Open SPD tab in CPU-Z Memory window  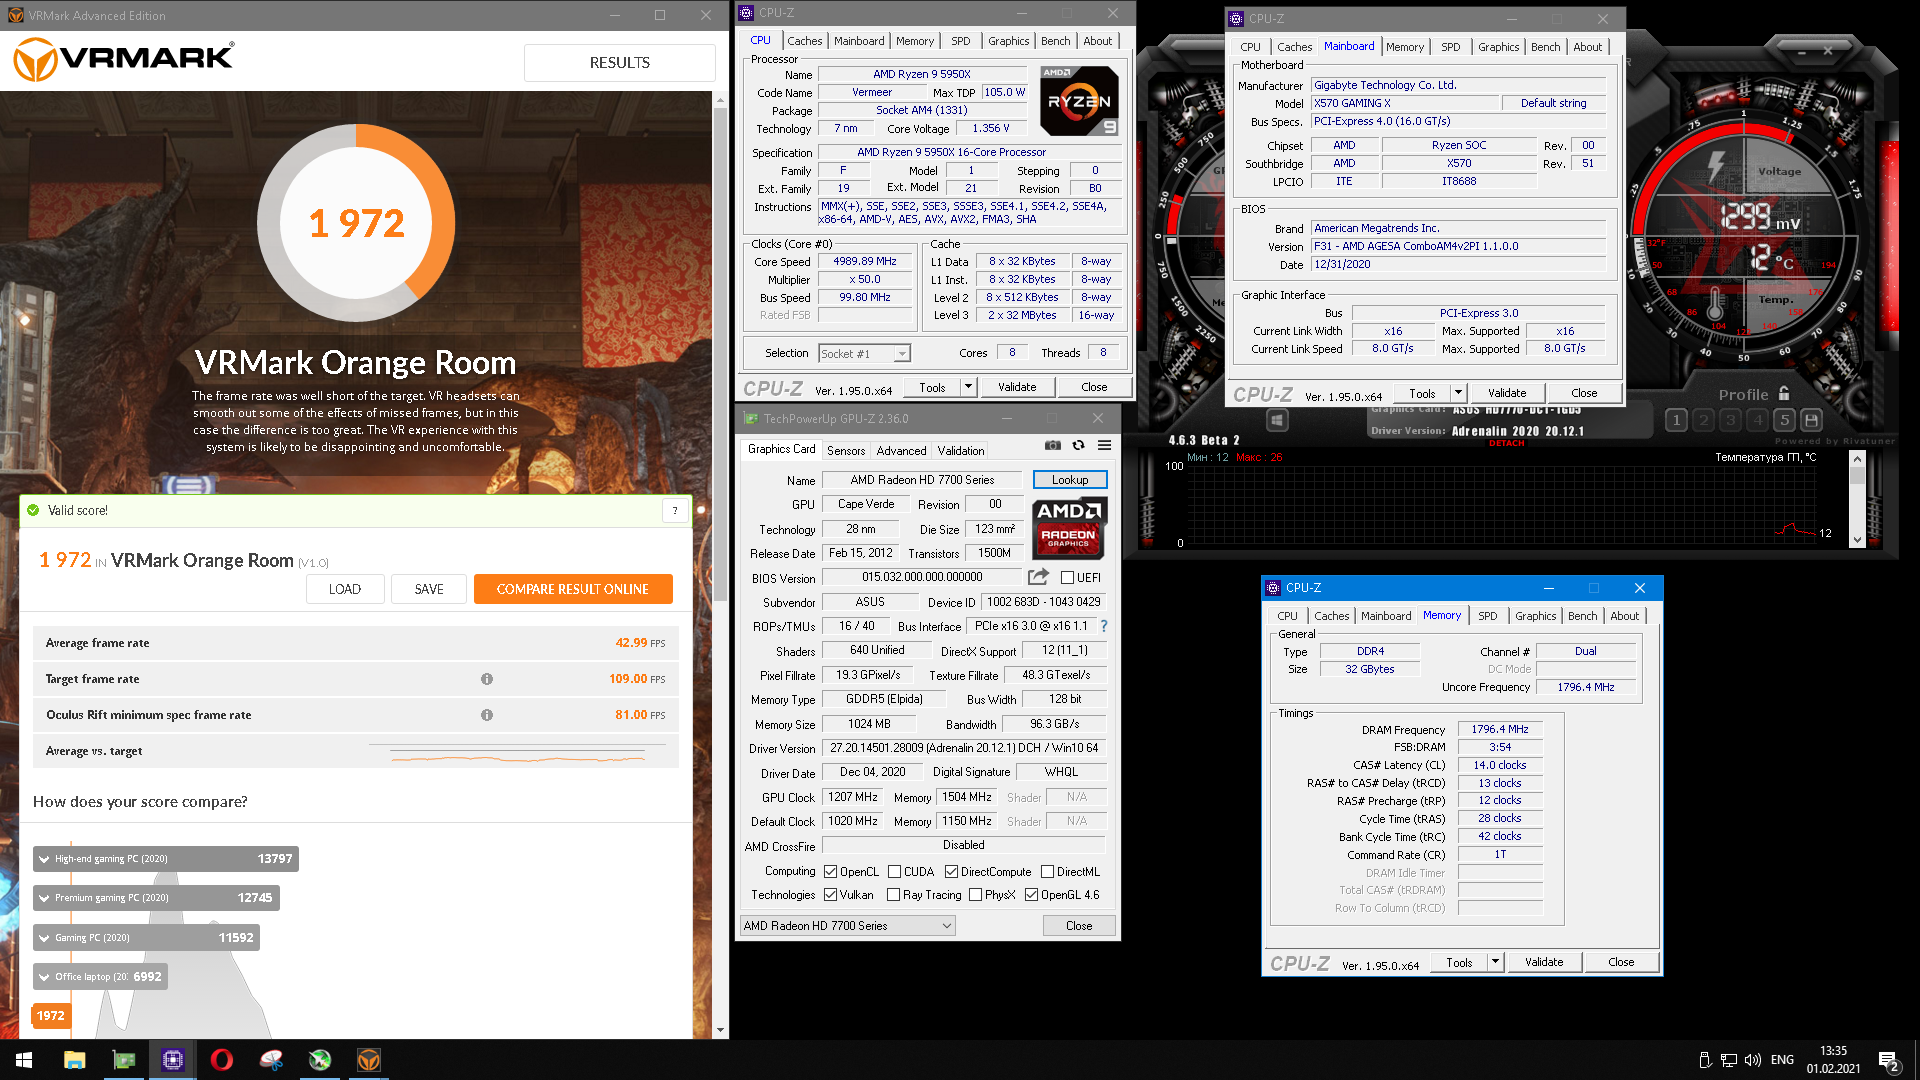click(1487, 616)
